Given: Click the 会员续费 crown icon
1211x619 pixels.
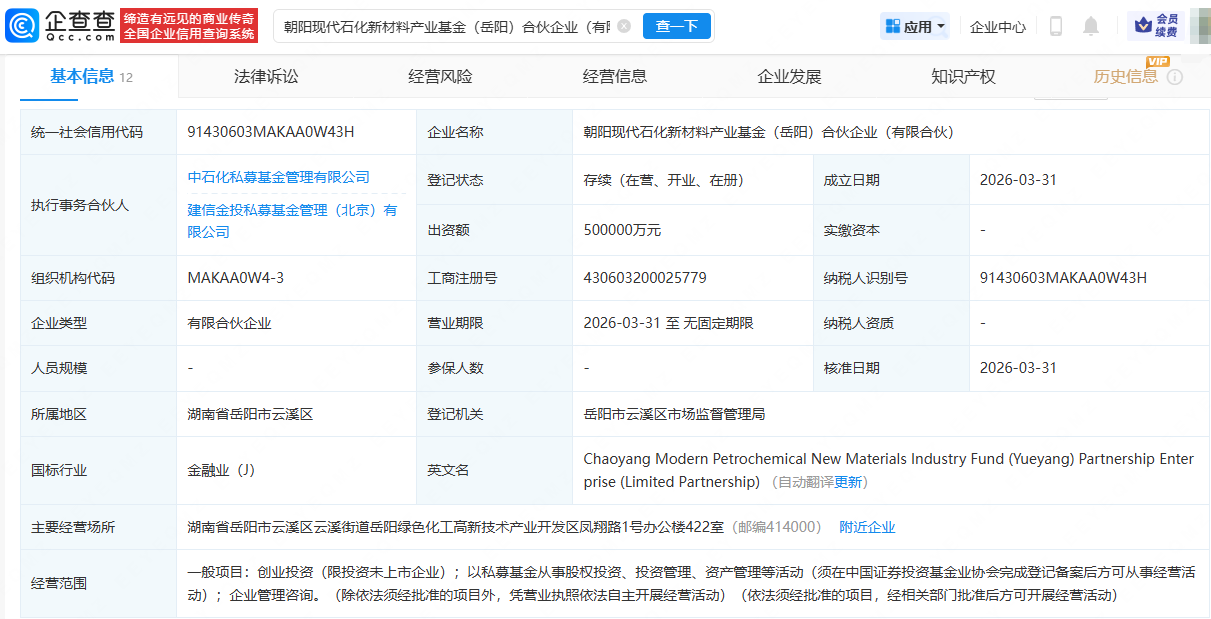Looking at the screenshot, I should click(x=1141, y=25).
